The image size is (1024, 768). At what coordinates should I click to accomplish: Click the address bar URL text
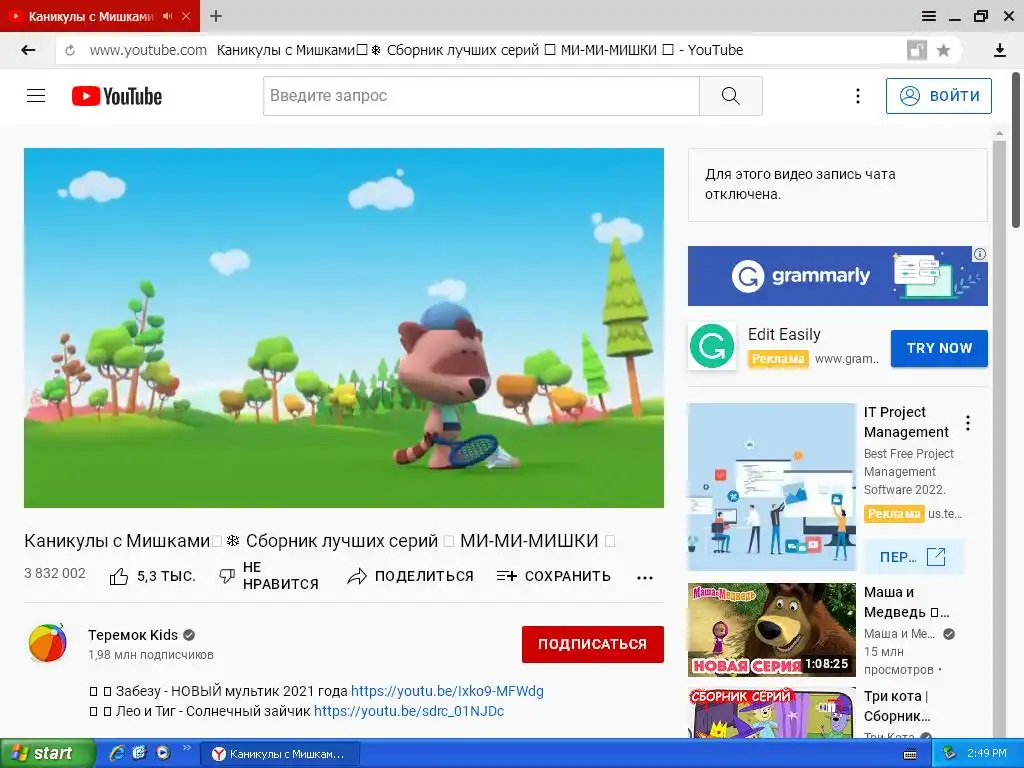(x=148, y=50)
